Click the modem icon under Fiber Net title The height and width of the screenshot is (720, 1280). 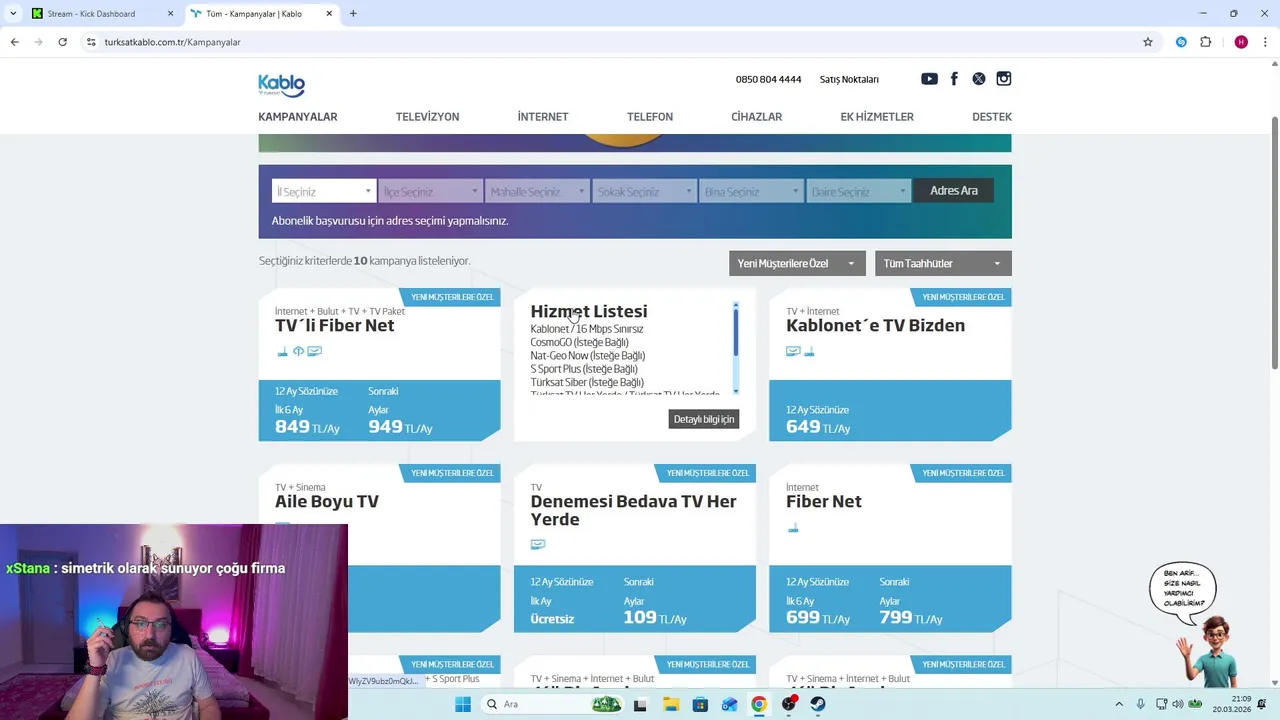pos(793,528)
